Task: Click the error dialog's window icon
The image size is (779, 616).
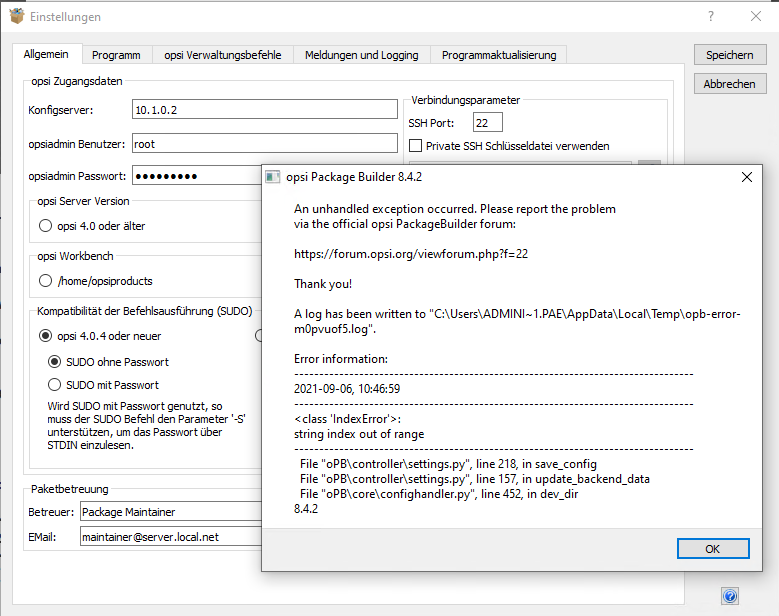Action: tap(273, 177)
